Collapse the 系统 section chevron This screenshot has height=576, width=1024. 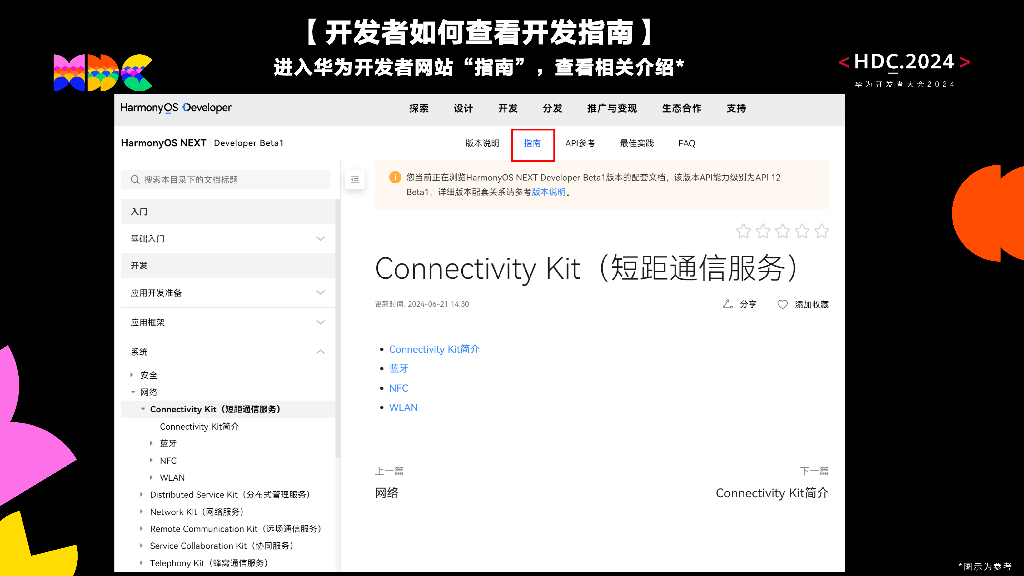pyautogui.click(x=318, y=350)
